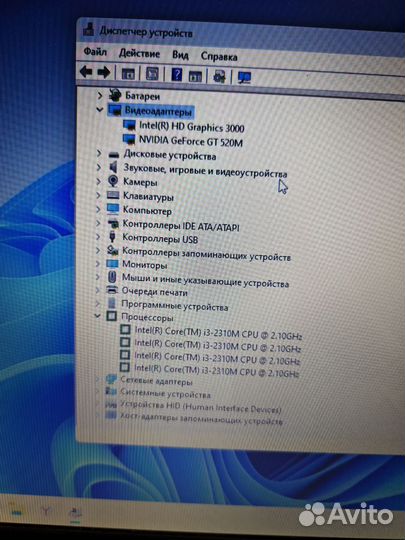Screen dimensions: 405x540
Task: Click the mouse icon for Мыши и иные устройства
Action: [112, 277]
